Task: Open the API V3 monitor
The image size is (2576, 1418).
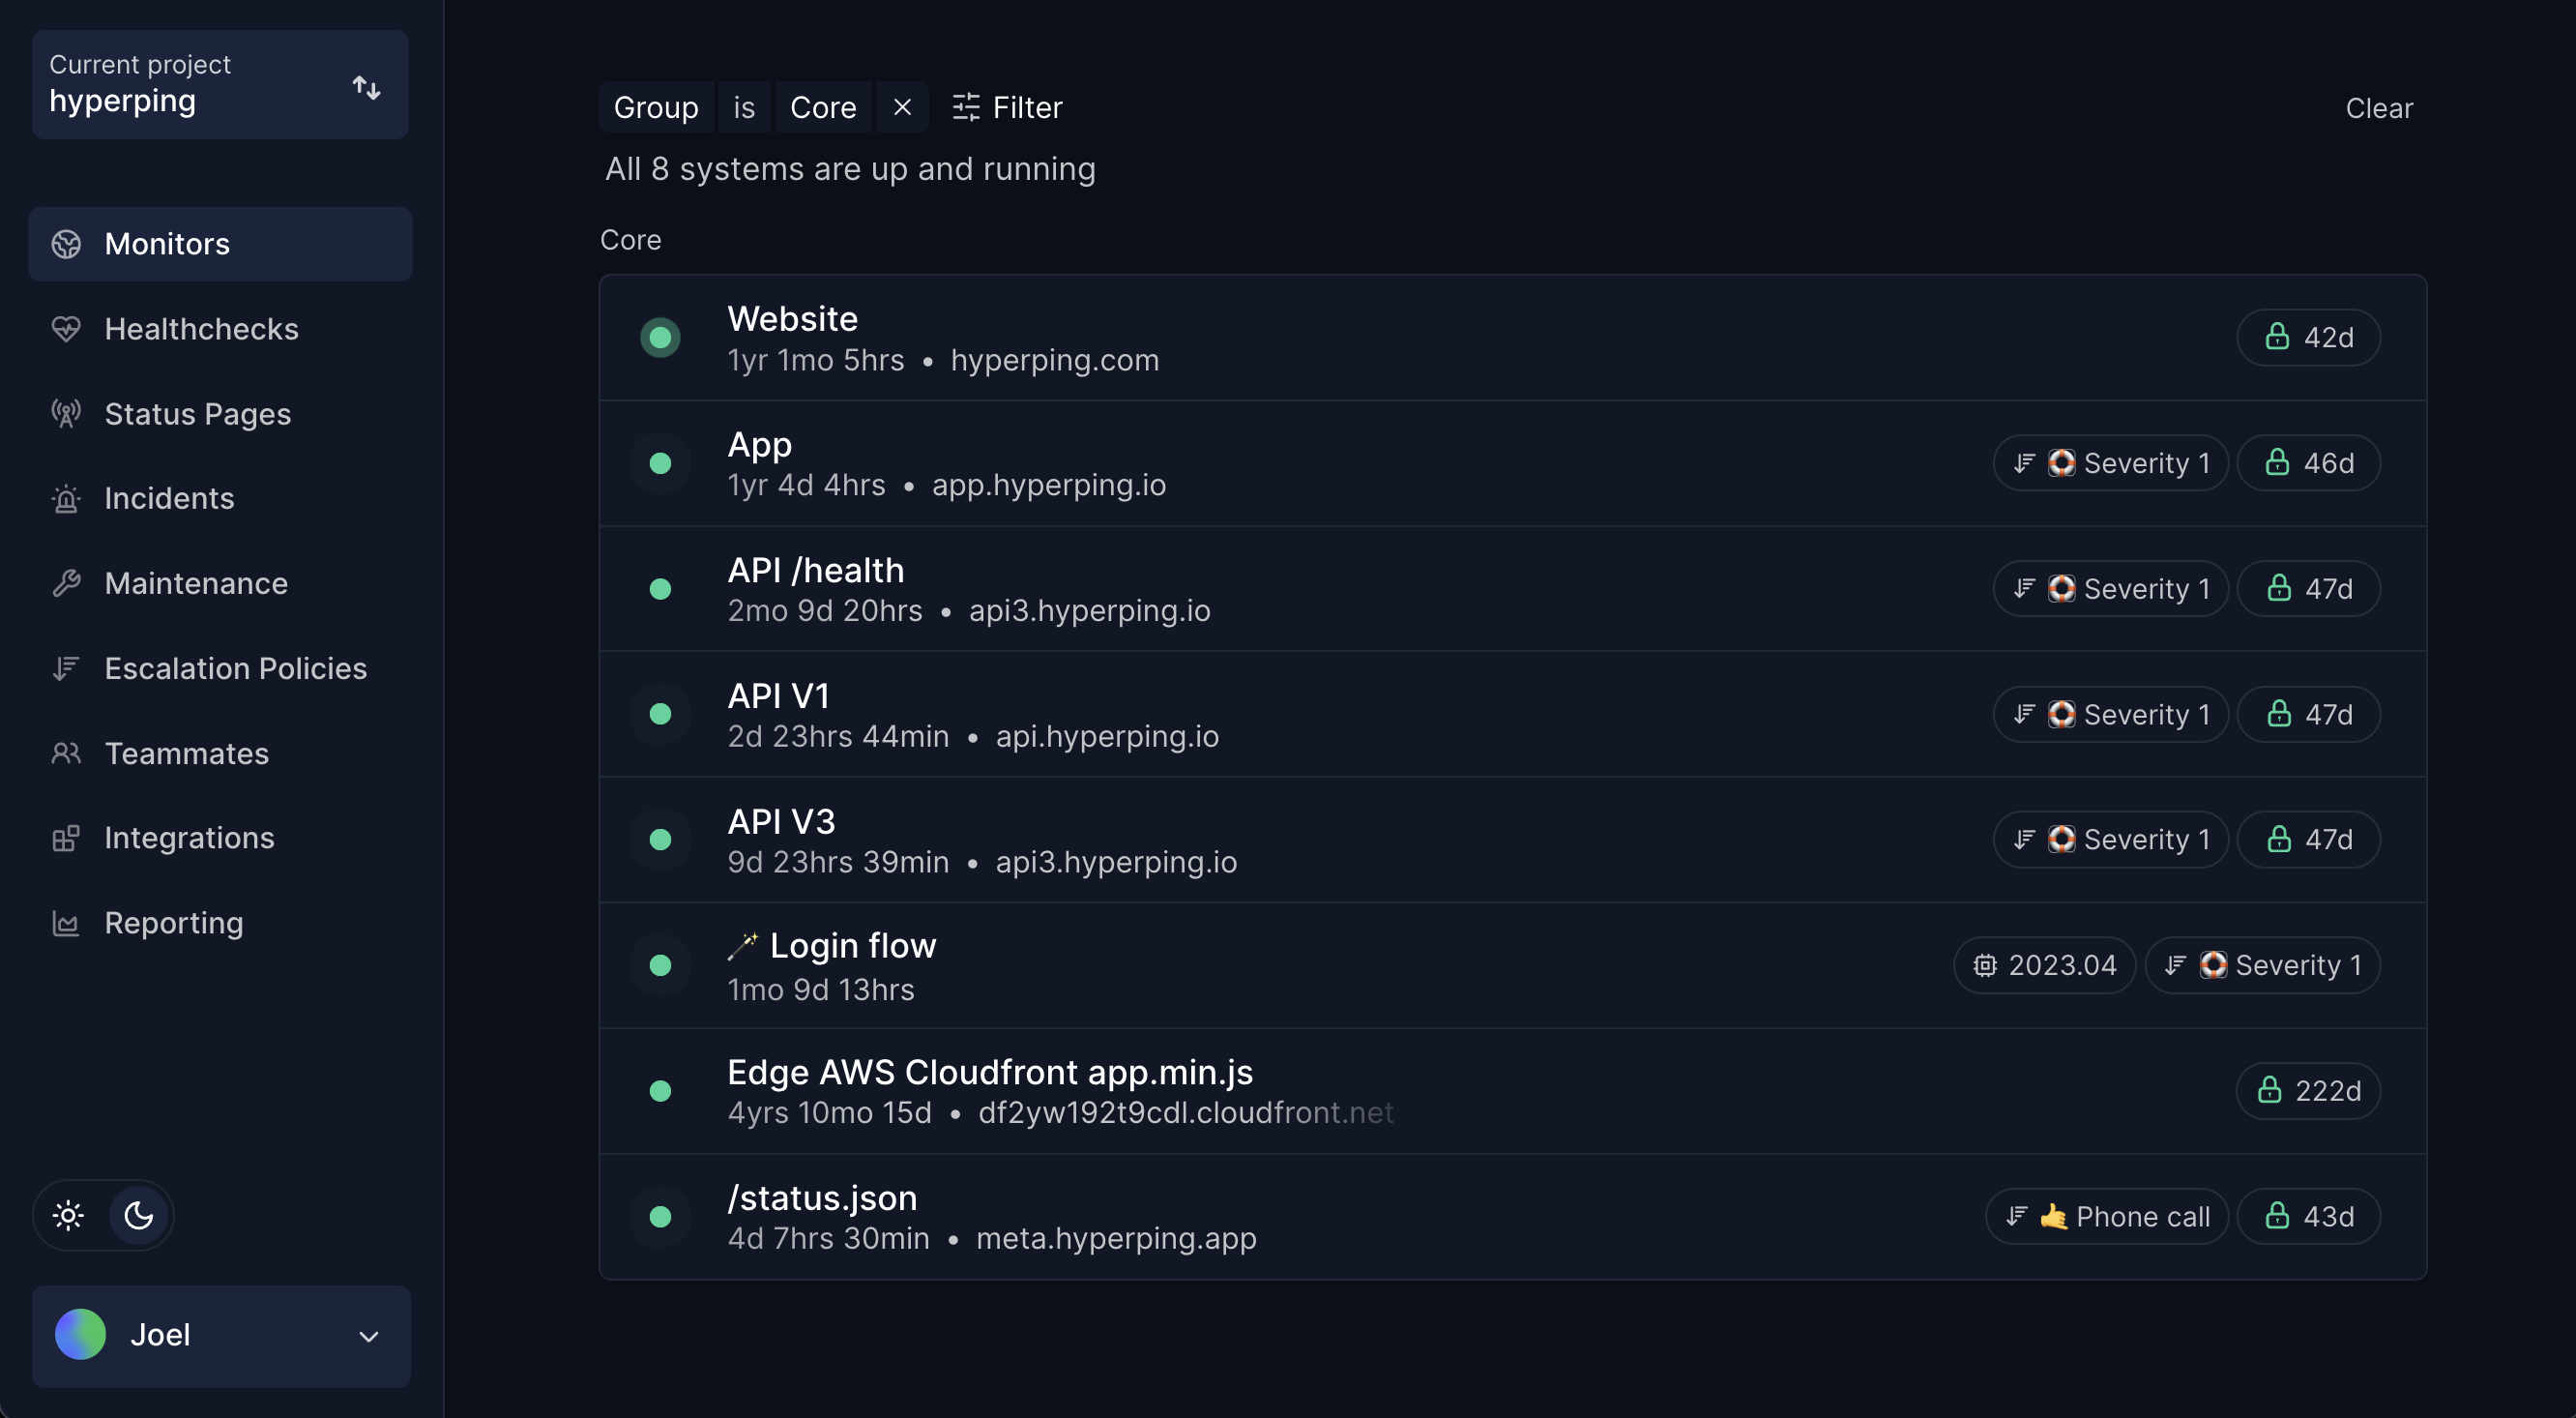Action: 1512,840
